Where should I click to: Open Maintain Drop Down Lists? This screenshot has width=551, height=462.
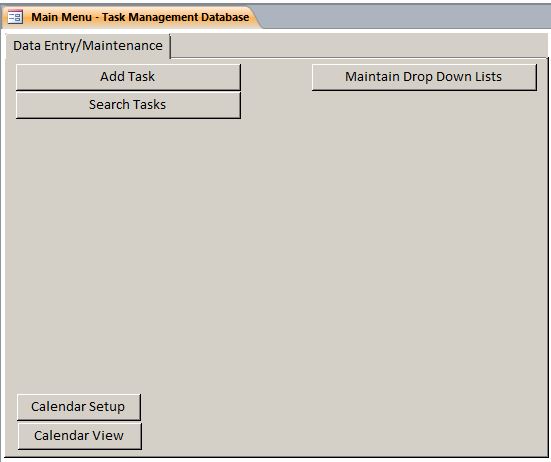coord(424,77)
